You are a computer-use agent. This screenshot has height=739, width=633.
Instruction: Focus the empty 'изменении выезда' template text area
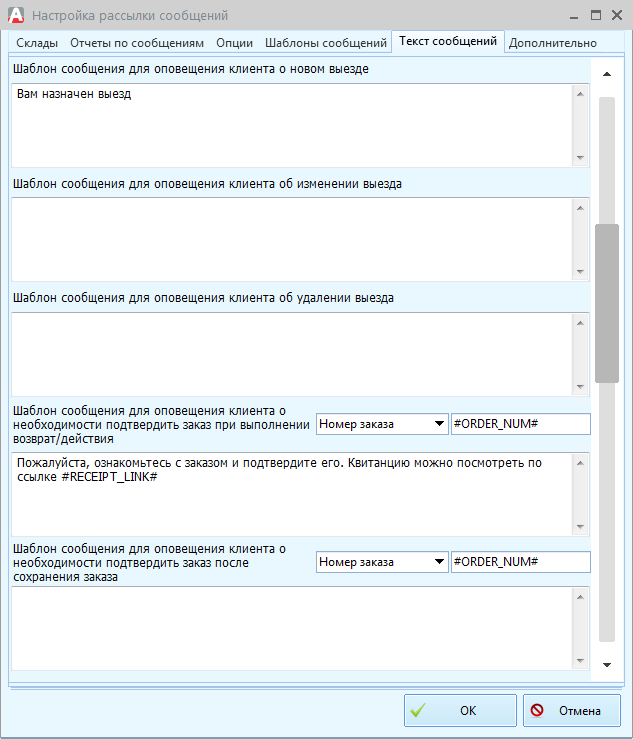pos(290,239)
